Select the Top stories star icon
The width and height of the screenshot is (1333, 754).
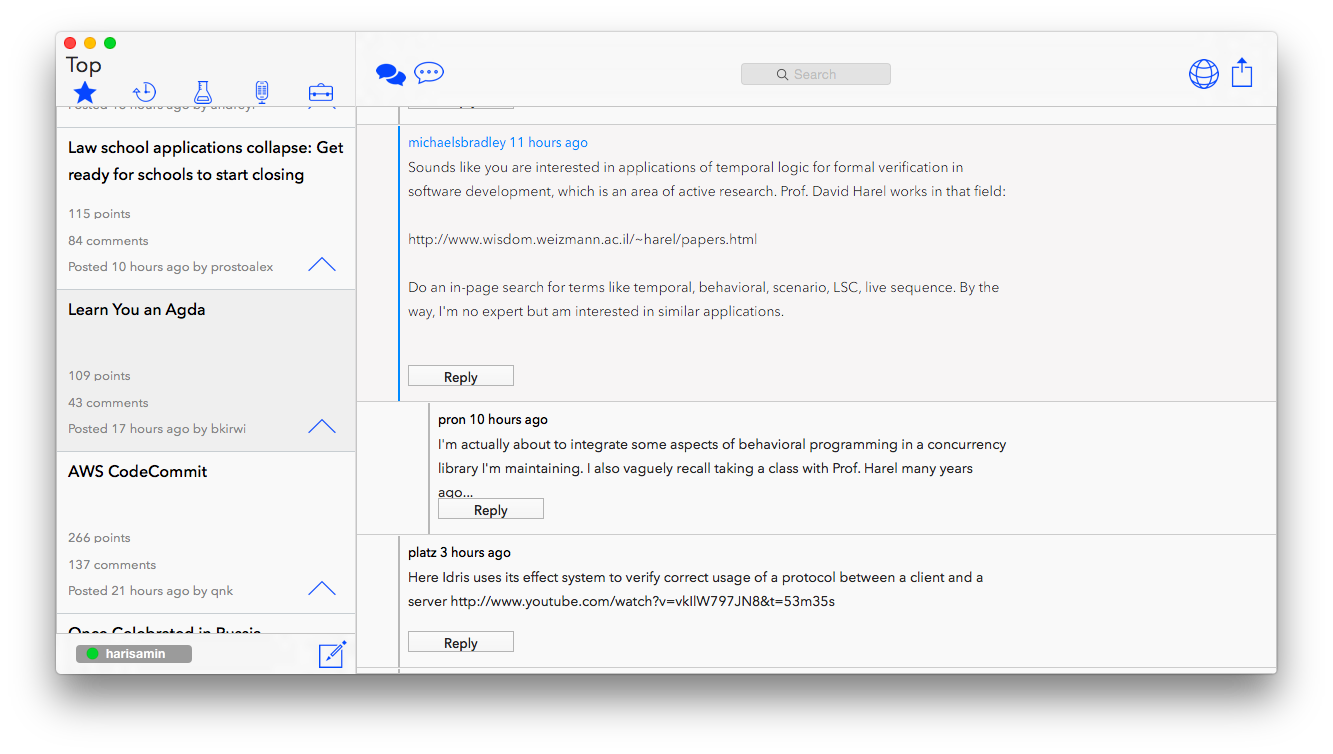click(84, 91)
